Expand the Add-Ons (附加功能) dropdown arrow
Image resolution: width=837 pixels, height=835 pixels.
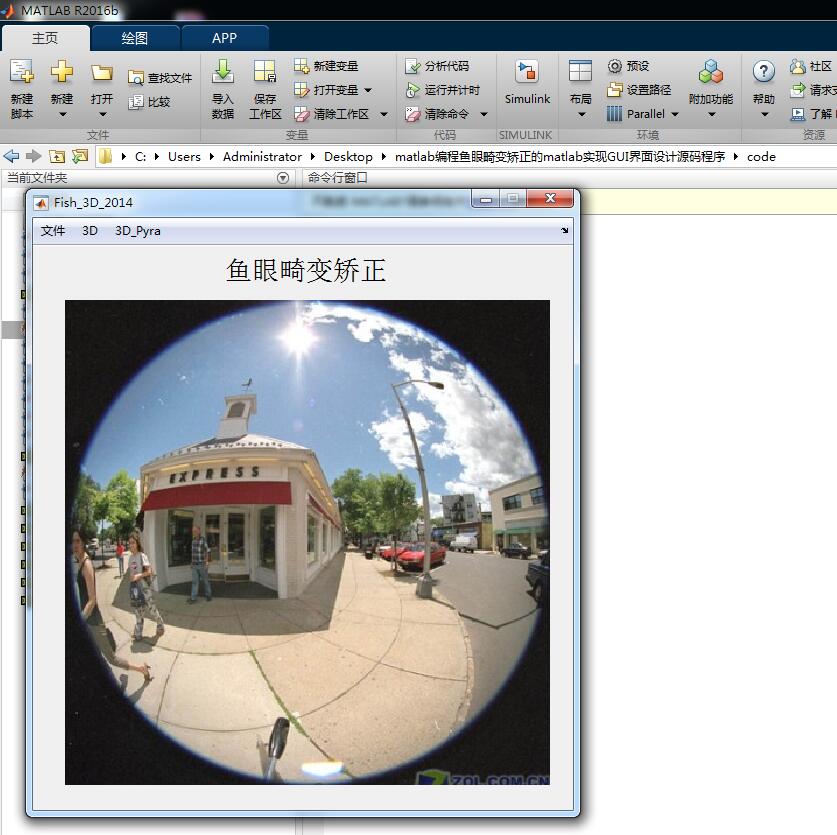[x=712, y=114]
